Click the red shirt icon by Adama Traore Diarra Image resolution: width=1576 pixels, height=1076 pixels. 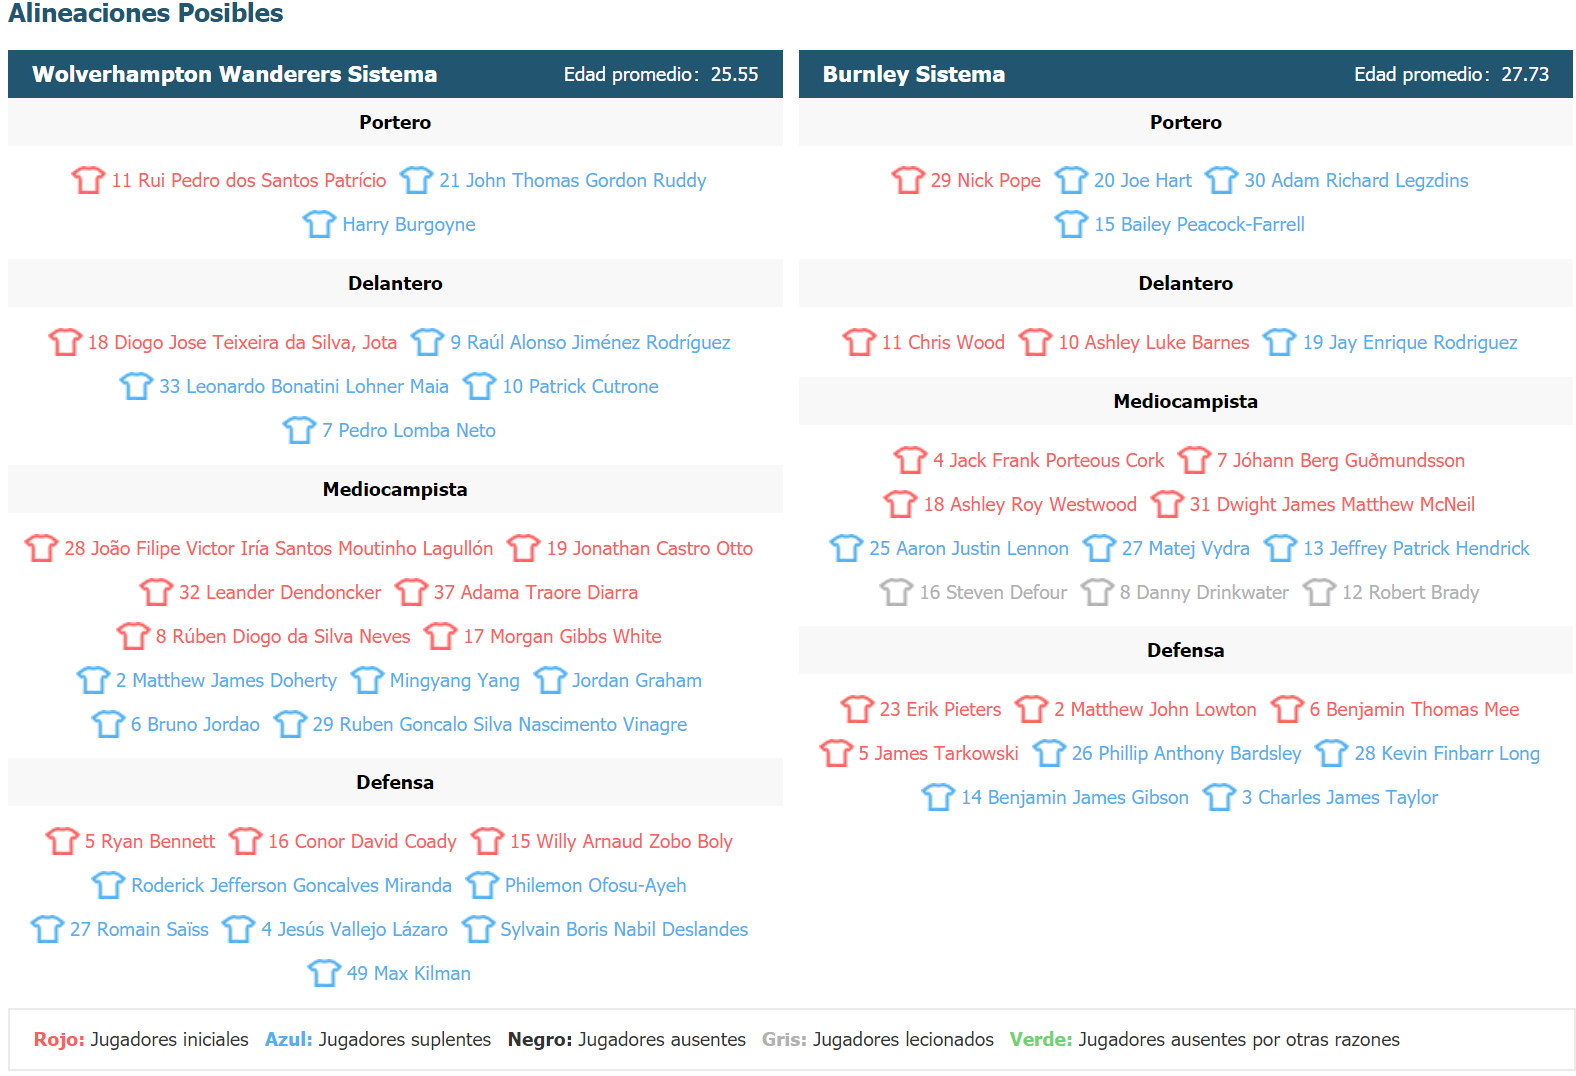(411, 592)
